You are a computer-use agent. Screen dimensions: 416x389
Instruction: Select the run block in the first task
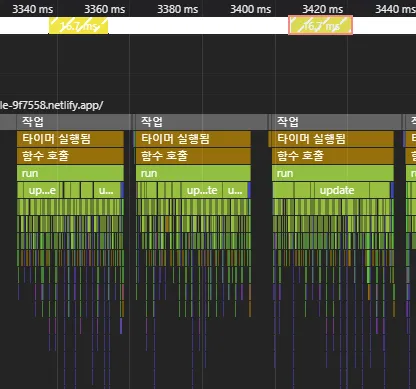tap(70, 173)
